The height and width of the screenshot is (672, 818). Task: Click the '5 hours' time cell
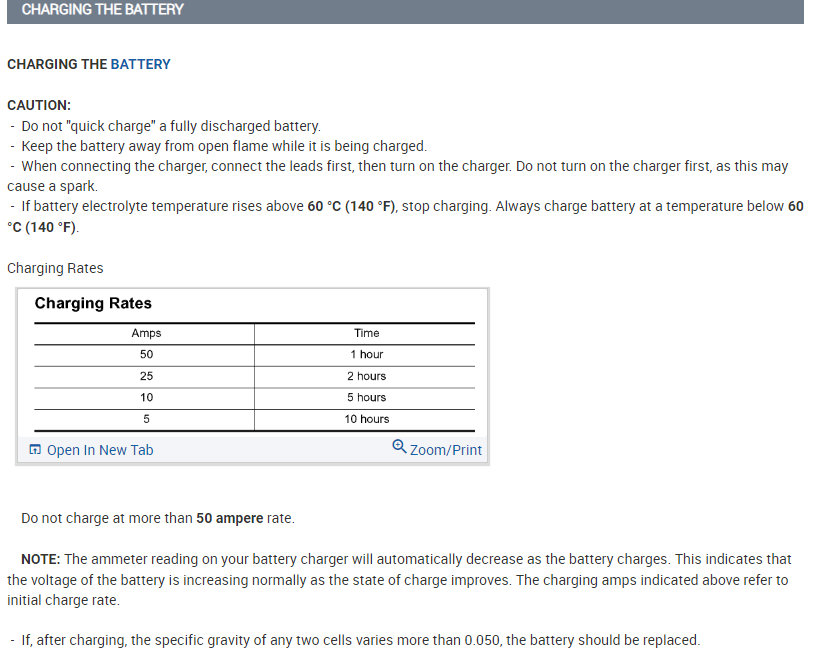tap(366, 398)
